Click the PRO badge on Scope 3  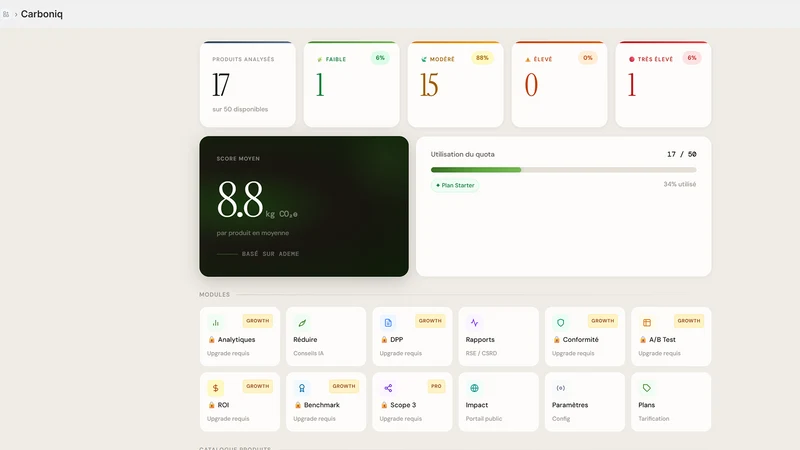pyautogui.click(x=436, y=386)
